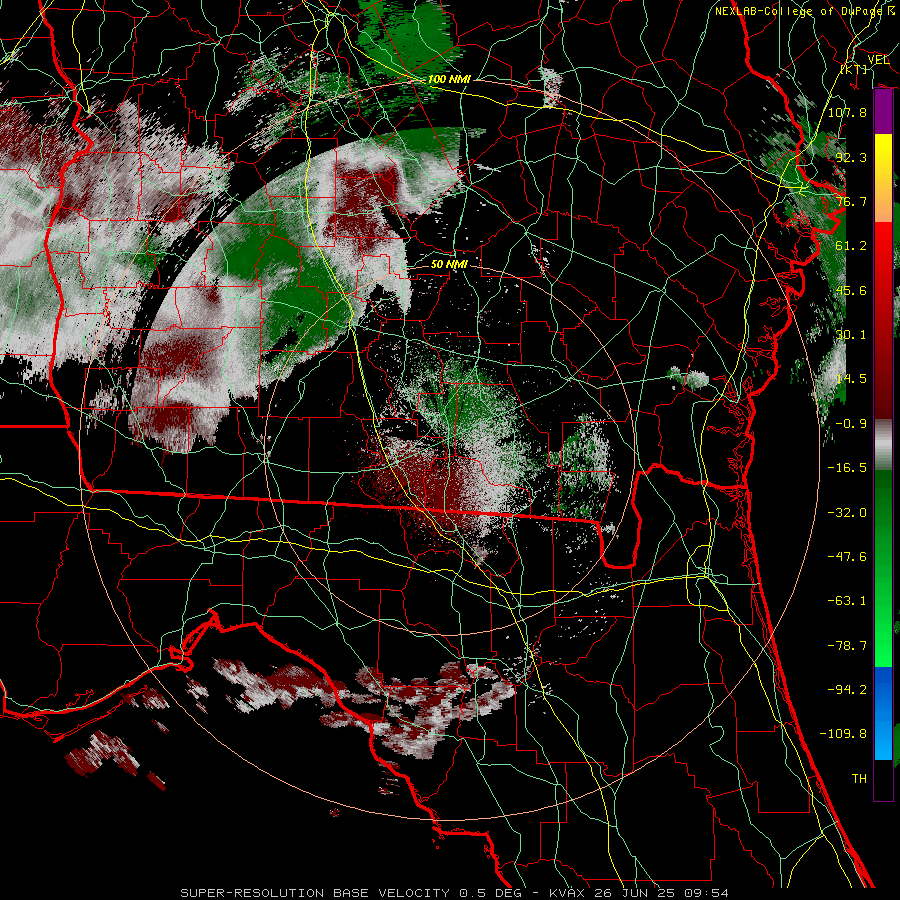Click the VEL legend title
This screenshot has width=900, height=900.
878,60
